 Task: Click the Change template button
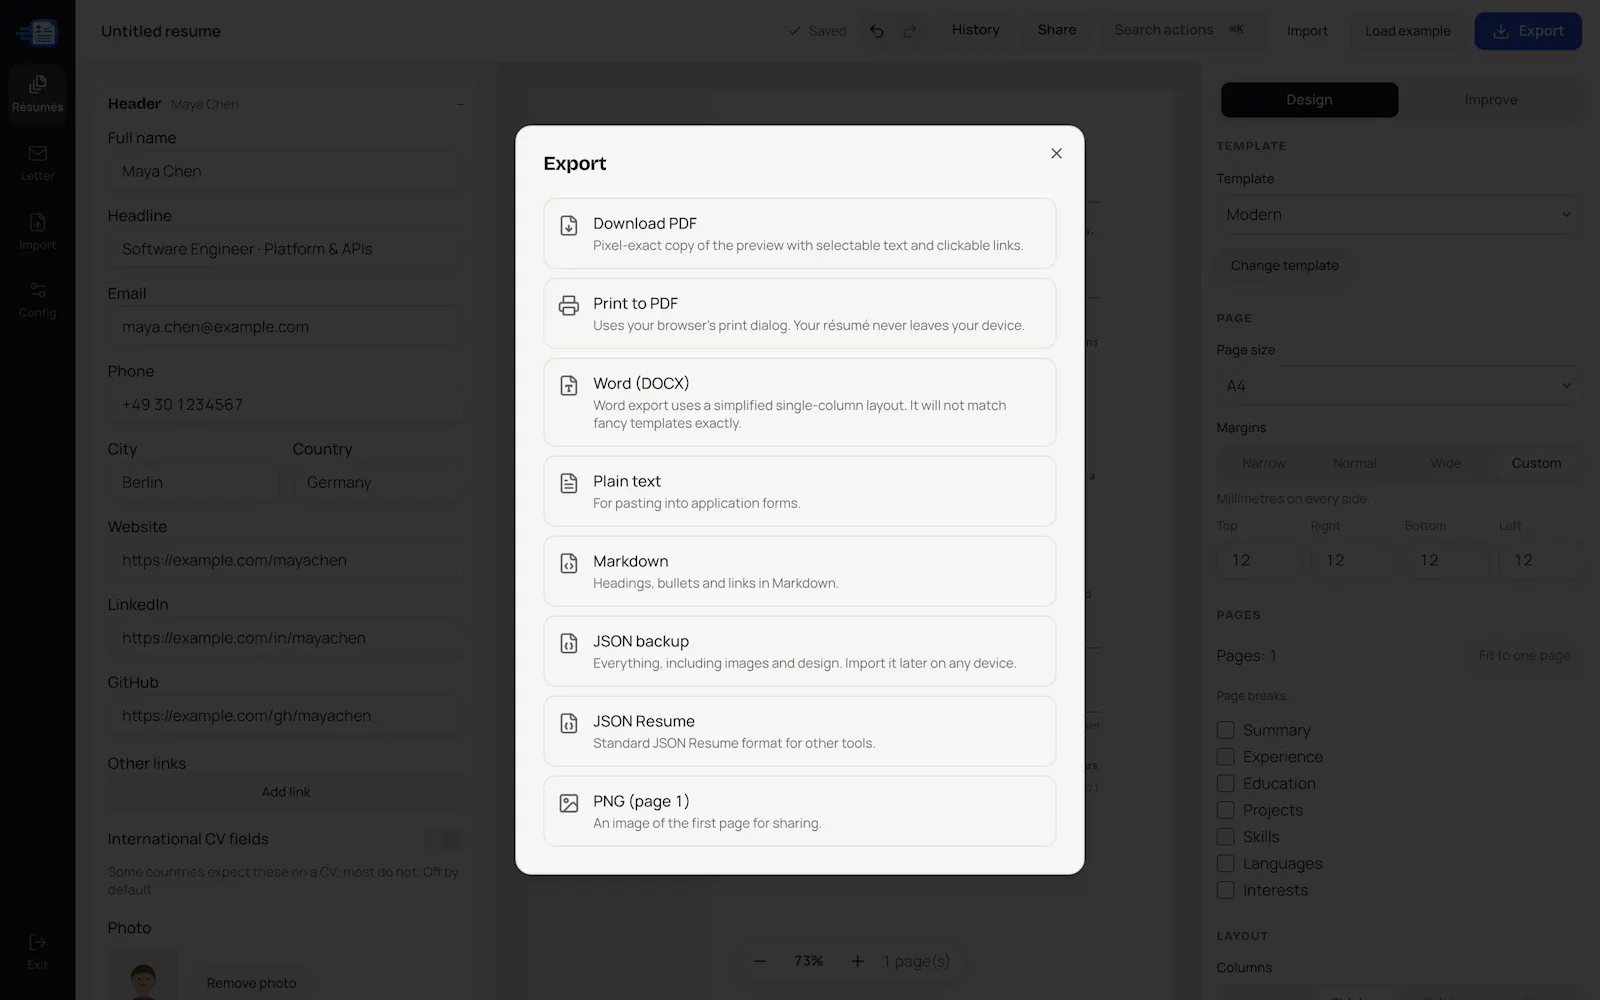coord(1284,265)
